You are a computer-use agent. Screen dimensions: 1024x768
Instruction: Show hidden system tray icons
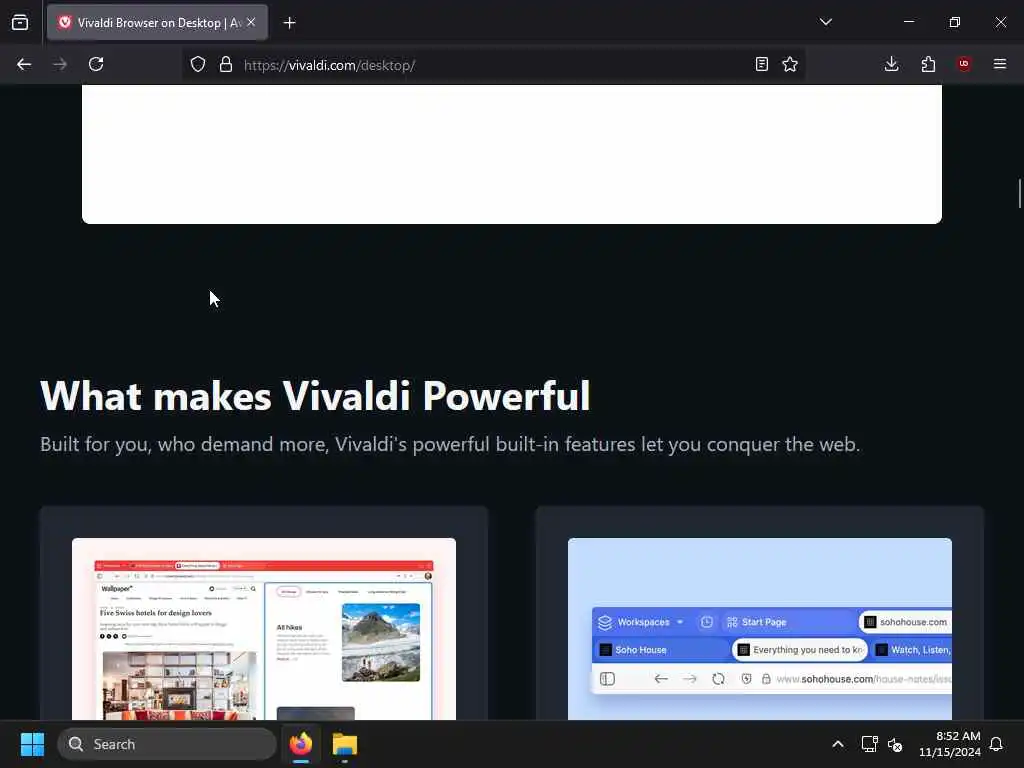838,744
